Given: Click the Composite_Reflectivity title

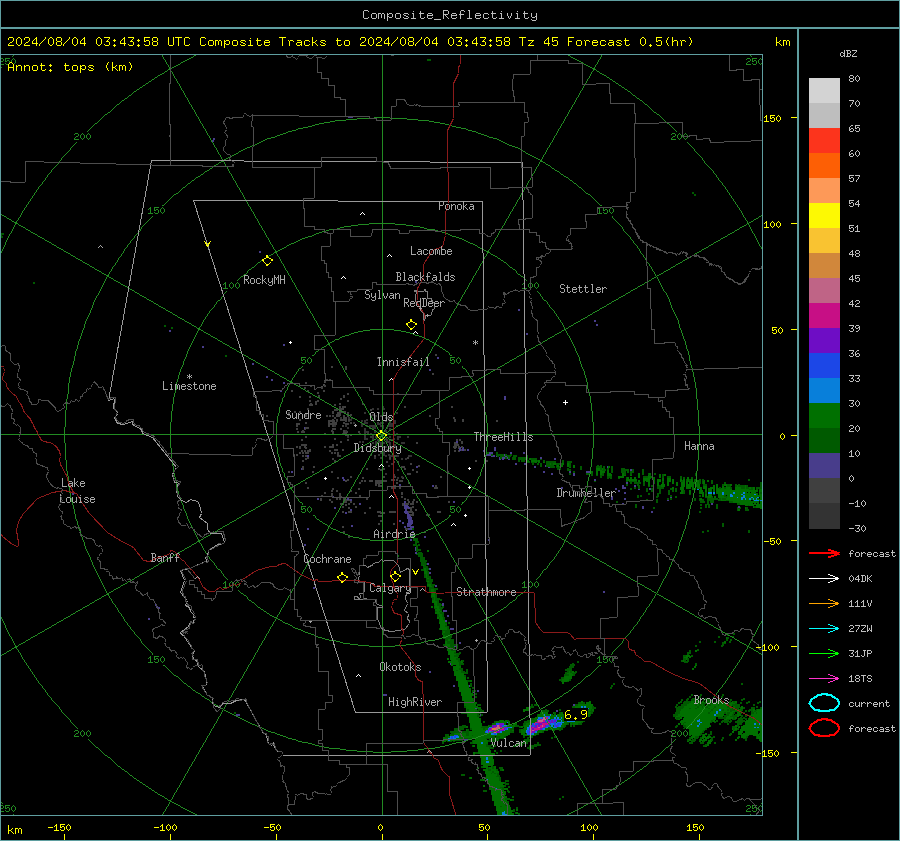Looking at the screenshot, I should click(x=449, y=15).
